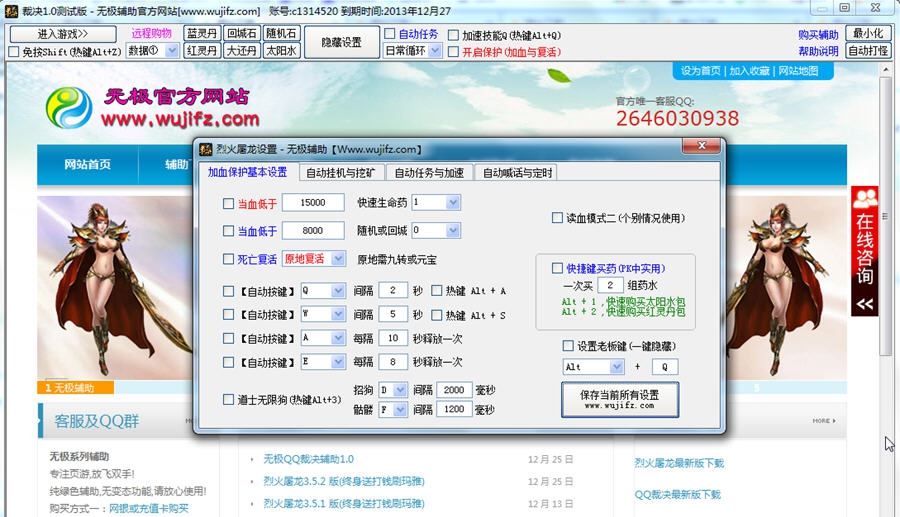Click the Wuji yin-yang logo icon
This screenshot has height=517, width=900.
tap(68, 108)
